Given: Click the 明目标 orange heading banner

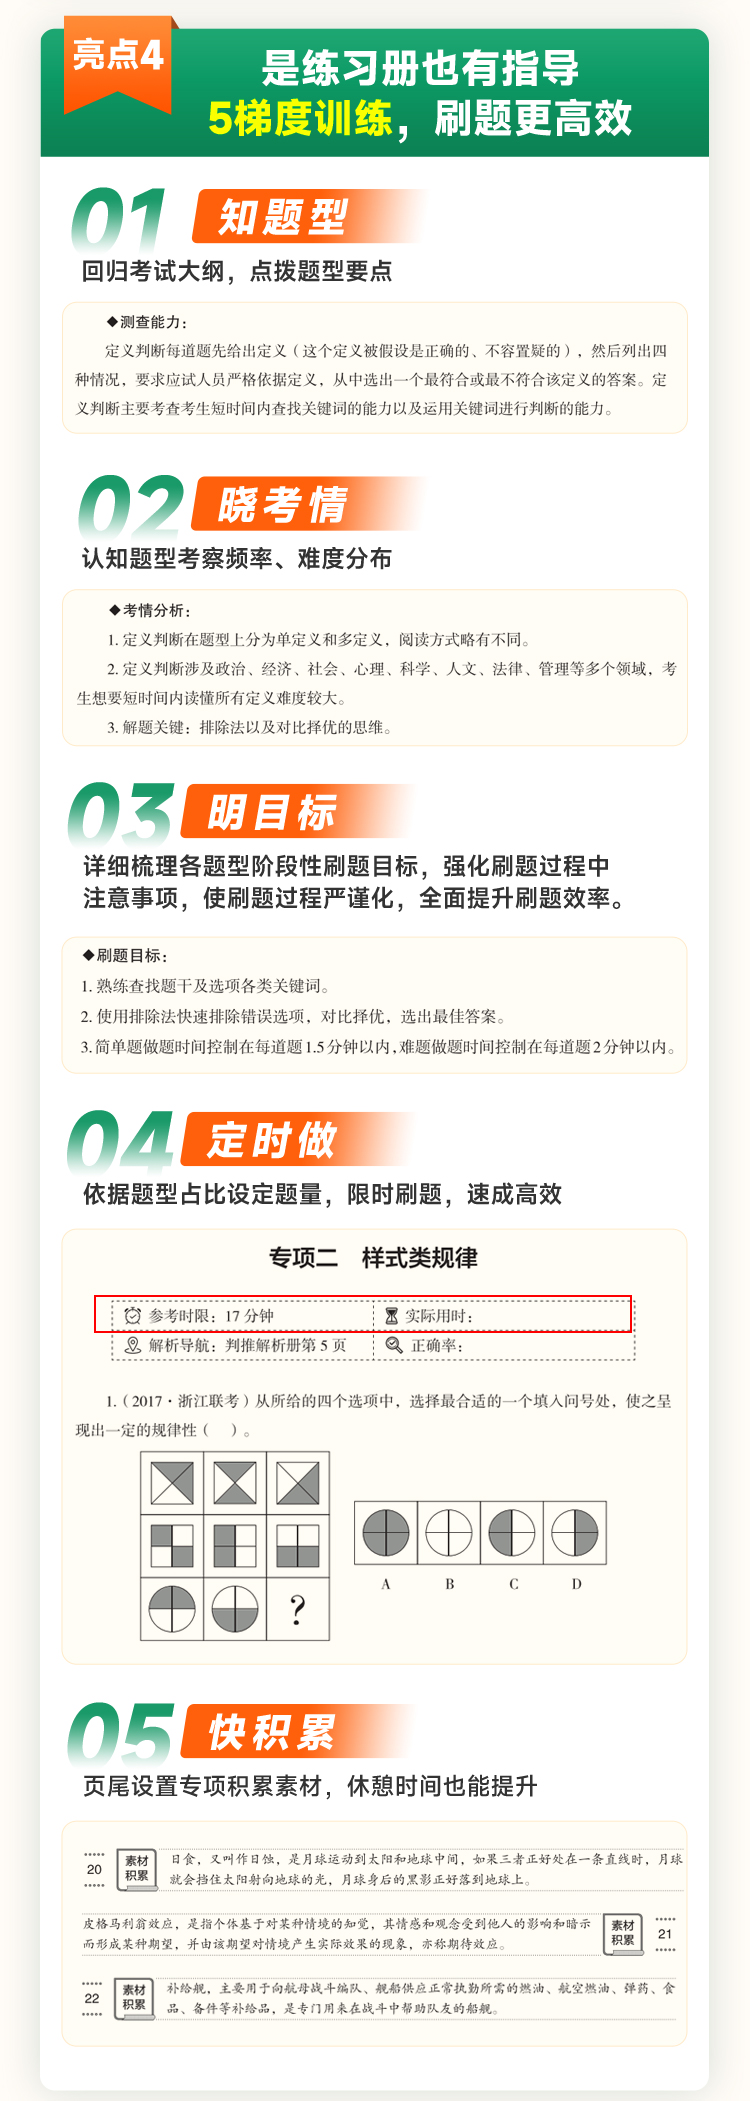Looking at the screenshot, I should pyautogui.click(x=297, y=811).
